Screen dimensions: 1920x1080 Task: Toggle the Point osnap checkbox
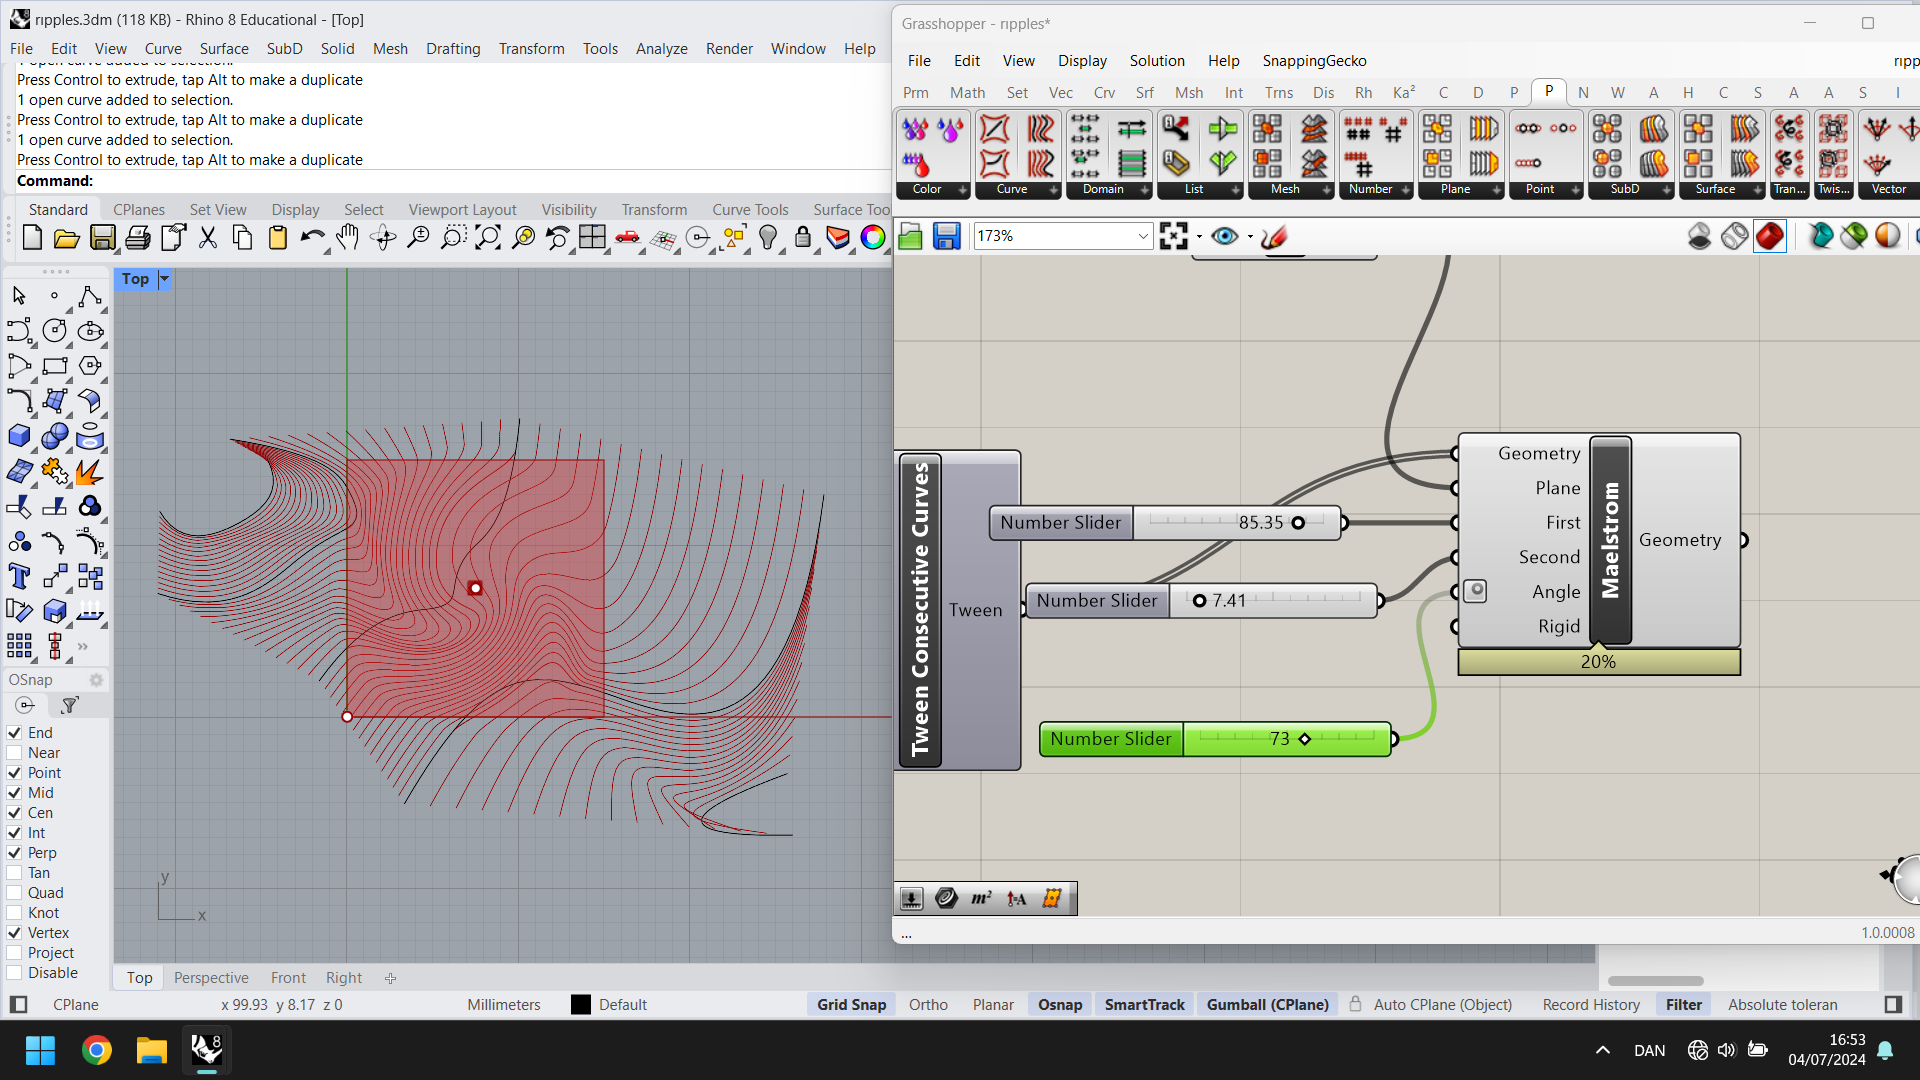click(x=14, y=773)
